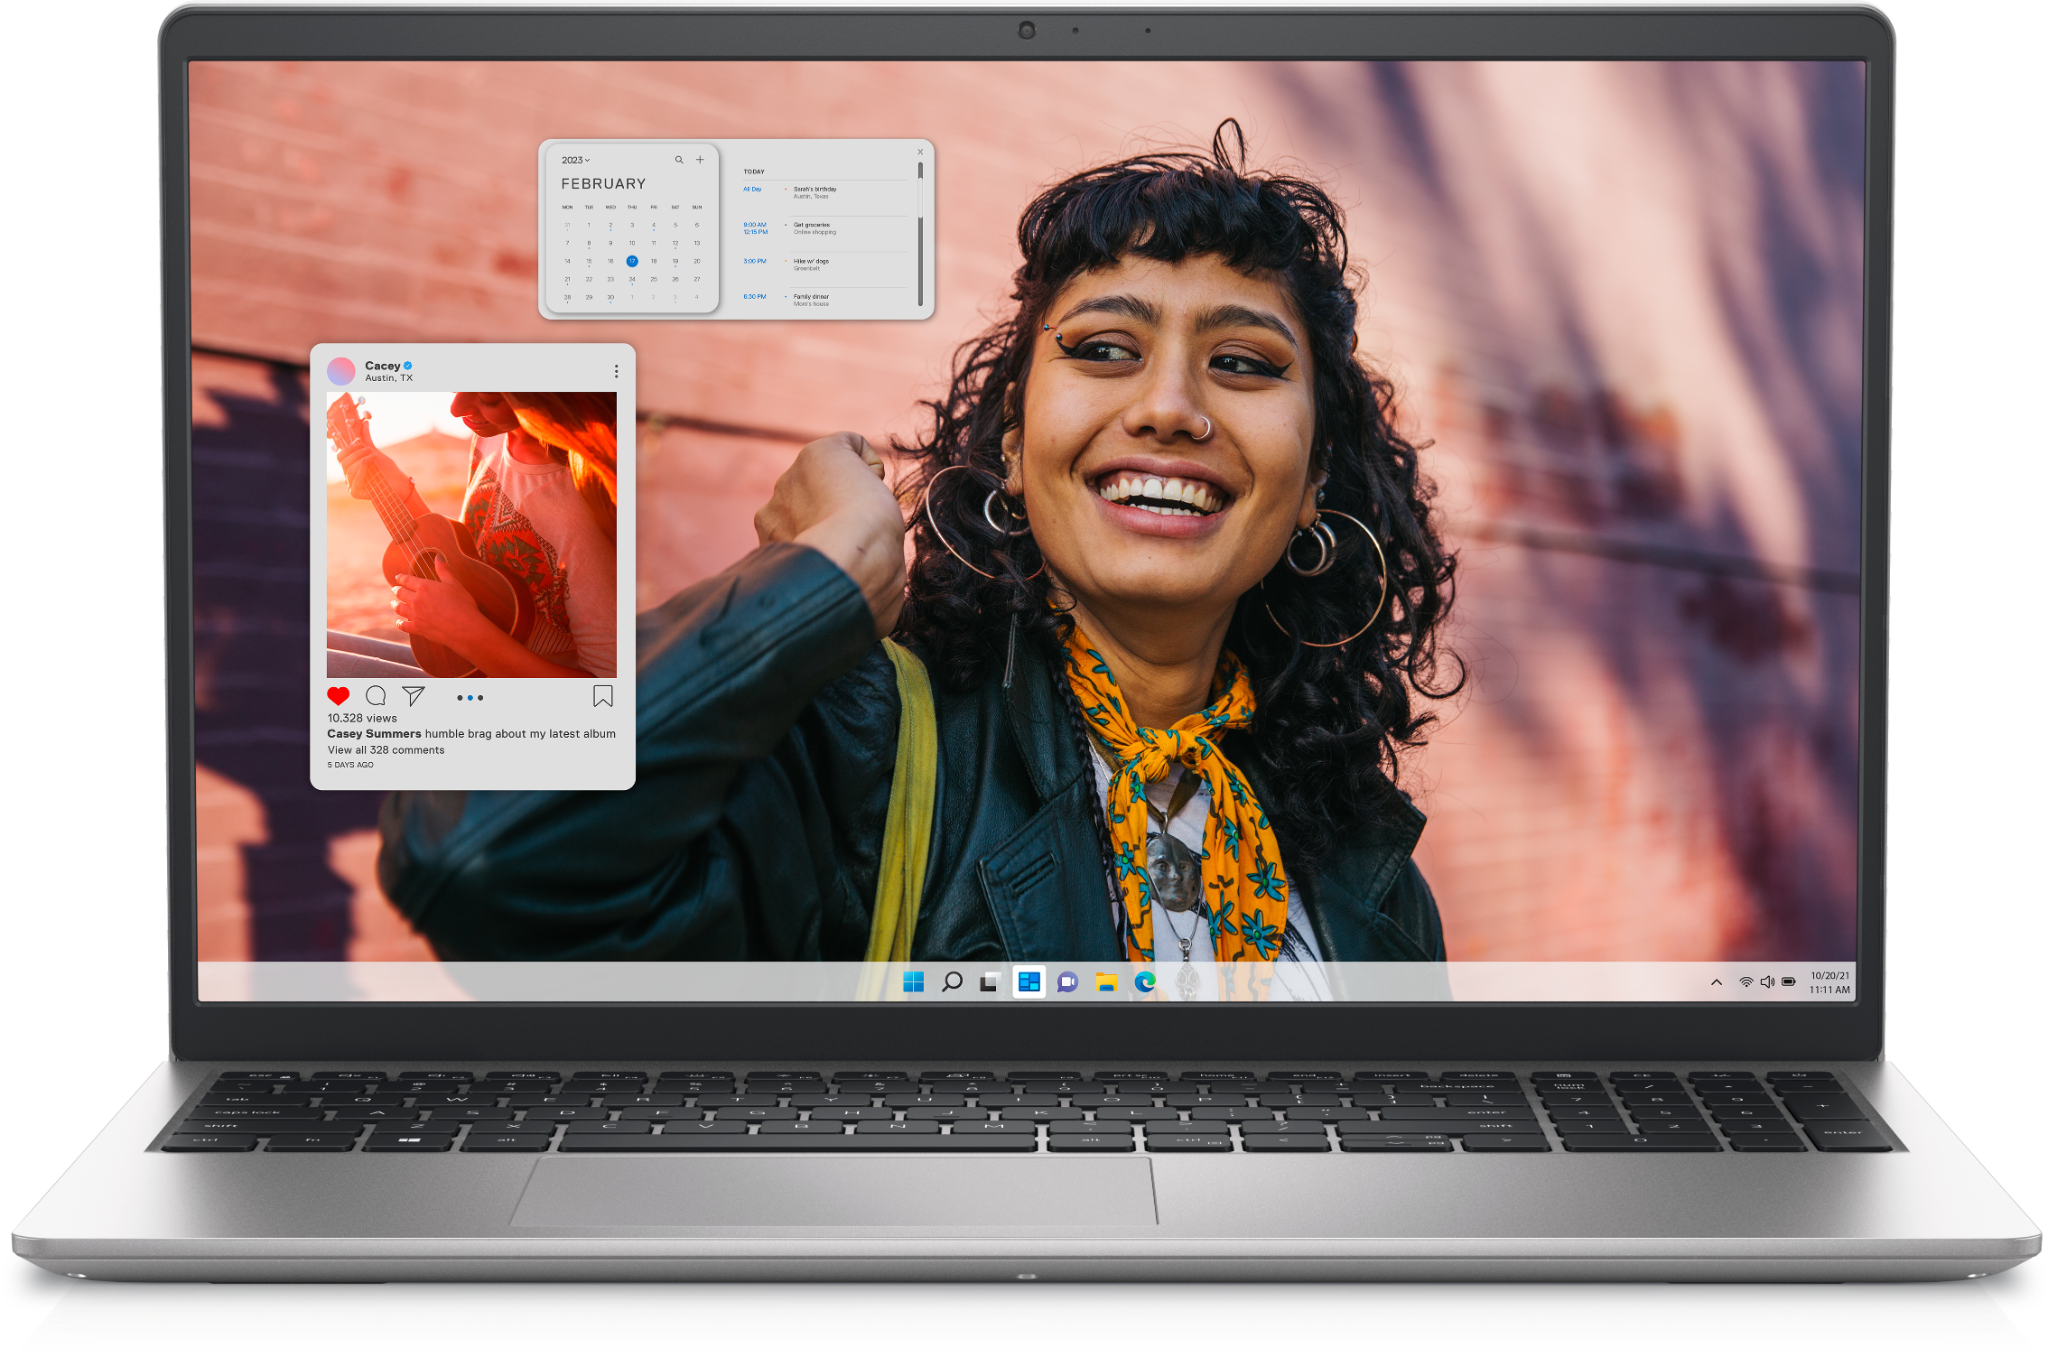
Task: Share Cacey's post via the paper plane icon
Action: click(413, 696)
